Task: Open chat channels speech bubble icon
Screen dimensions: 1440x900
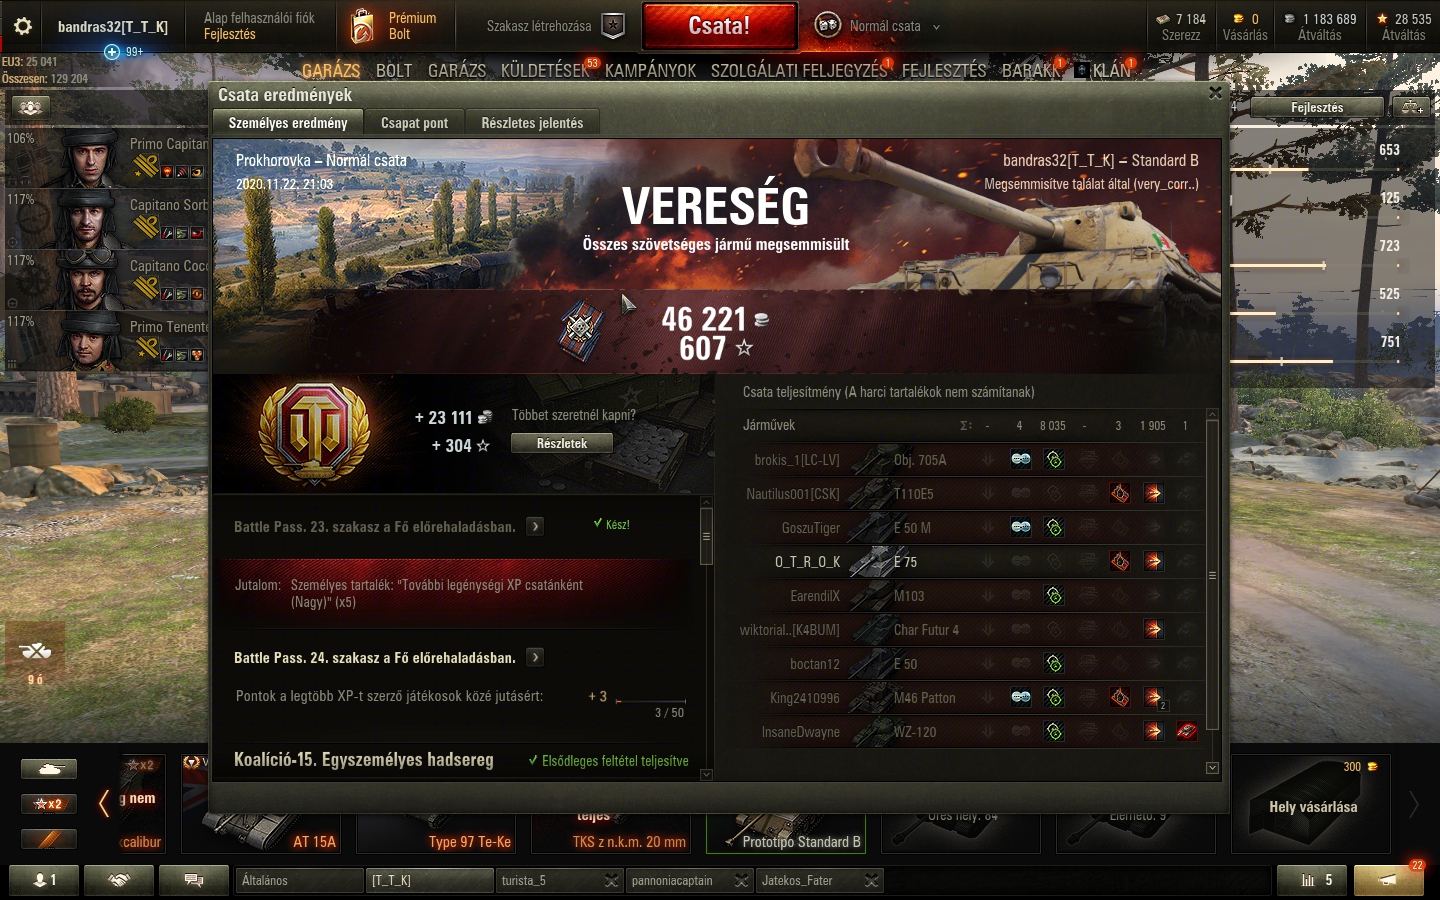Action: tap(194, 880)
